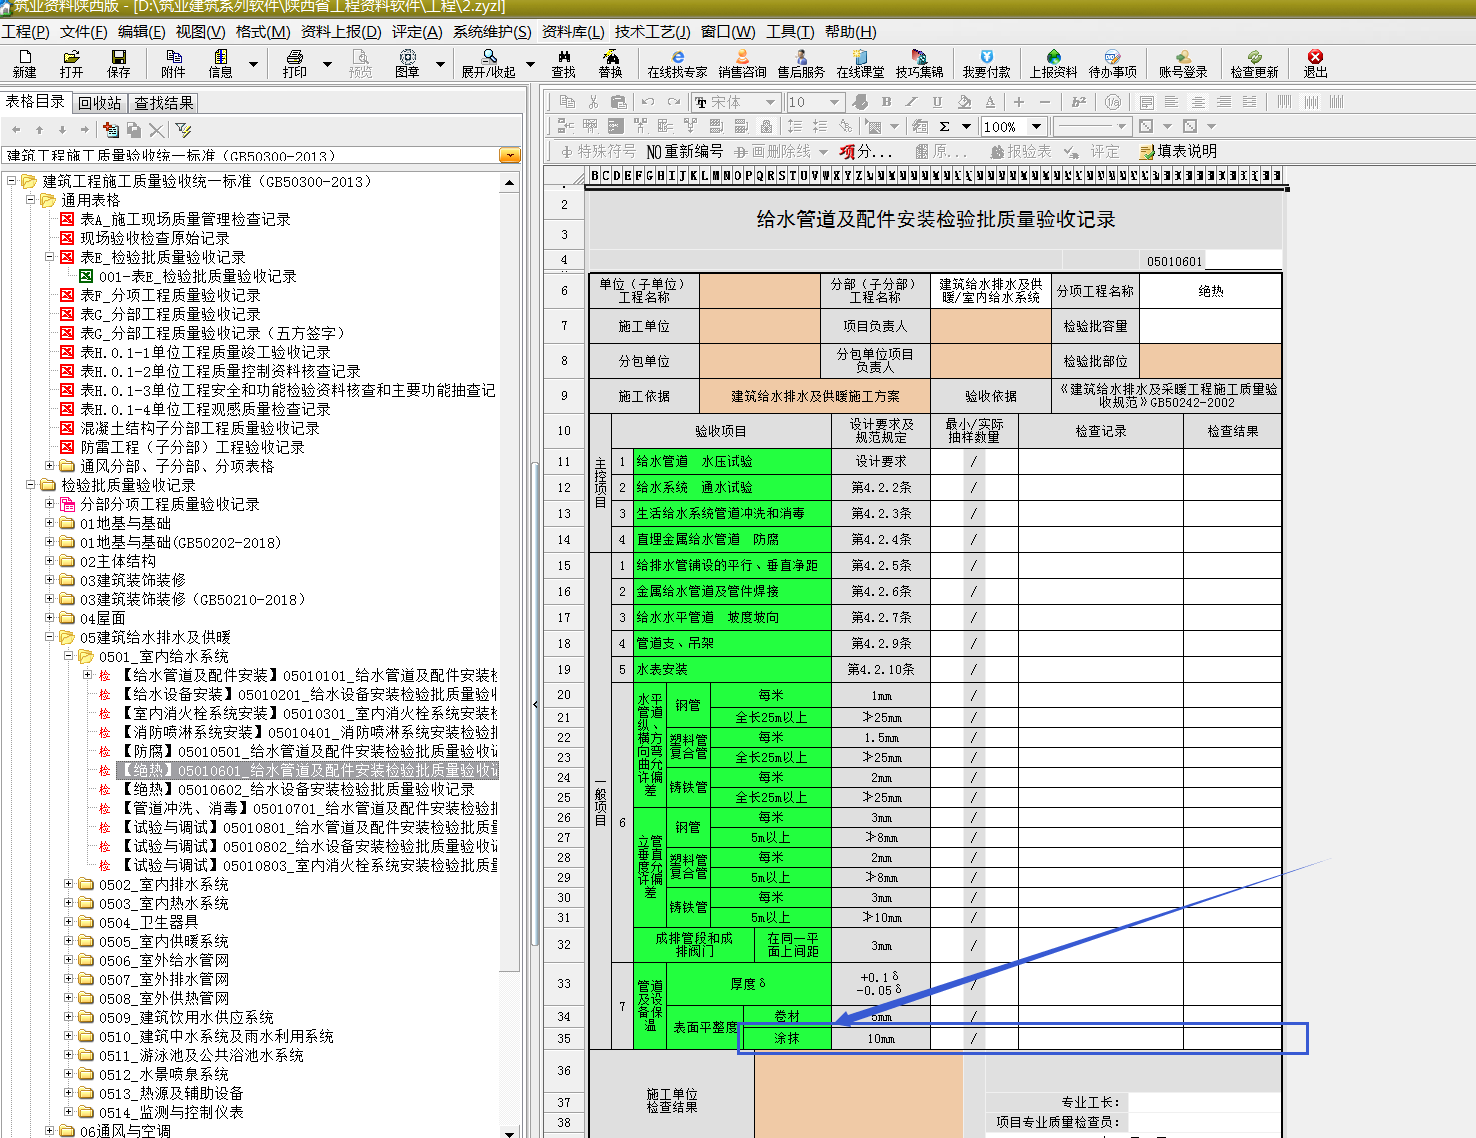Open the 编辑(E) menu
This screenshot has height=1138, width=1476.
[141, 32]
